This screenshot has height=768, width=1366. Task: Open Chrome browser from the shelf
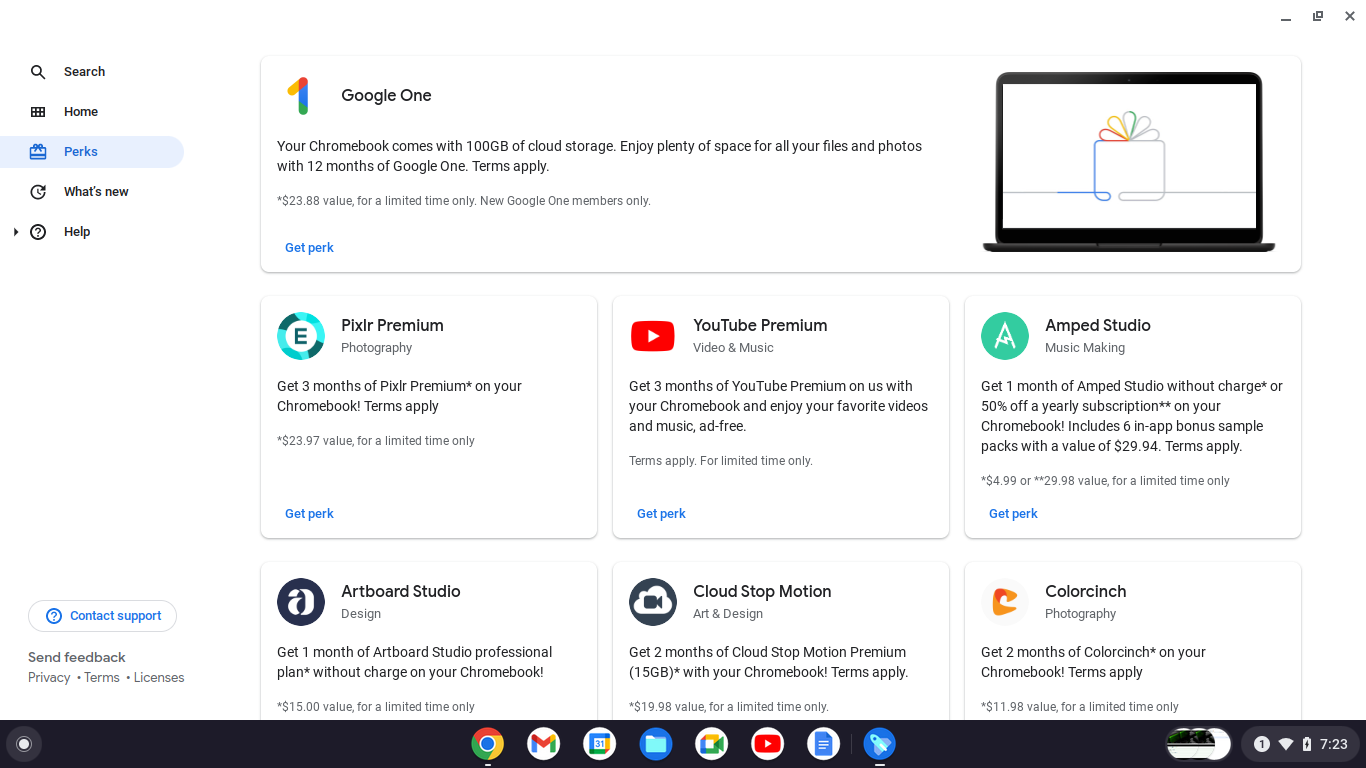coord(488,744)
